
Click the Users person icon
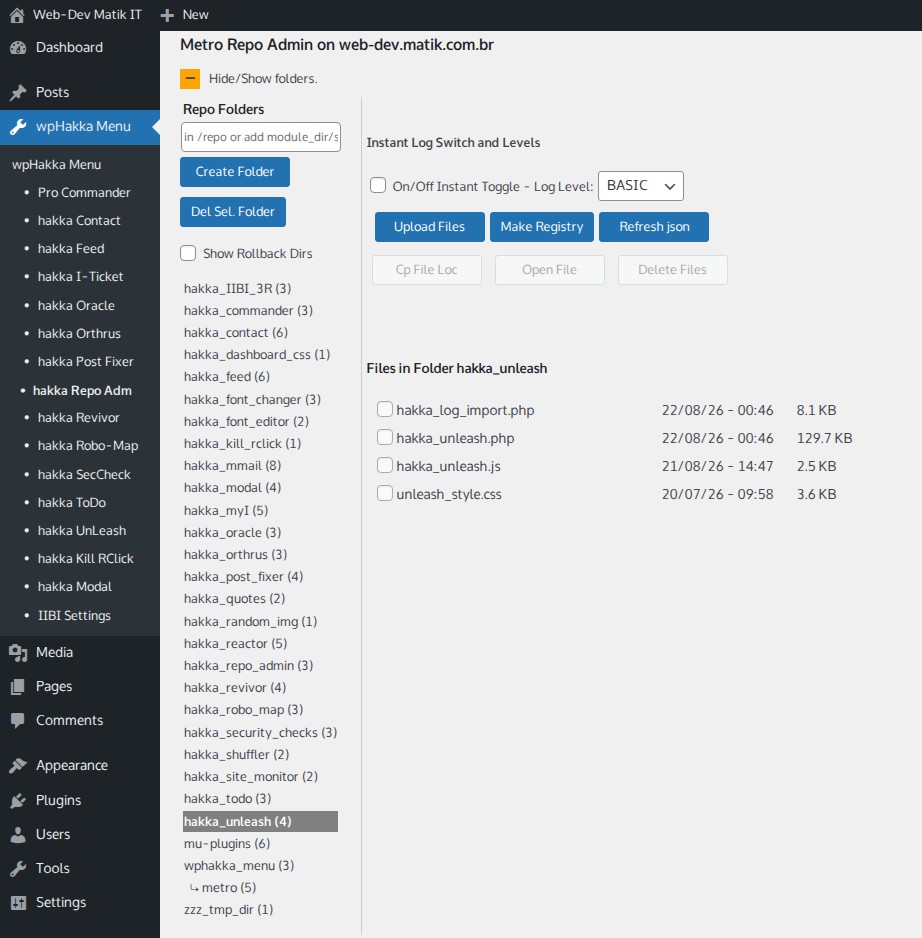(18, 835)
